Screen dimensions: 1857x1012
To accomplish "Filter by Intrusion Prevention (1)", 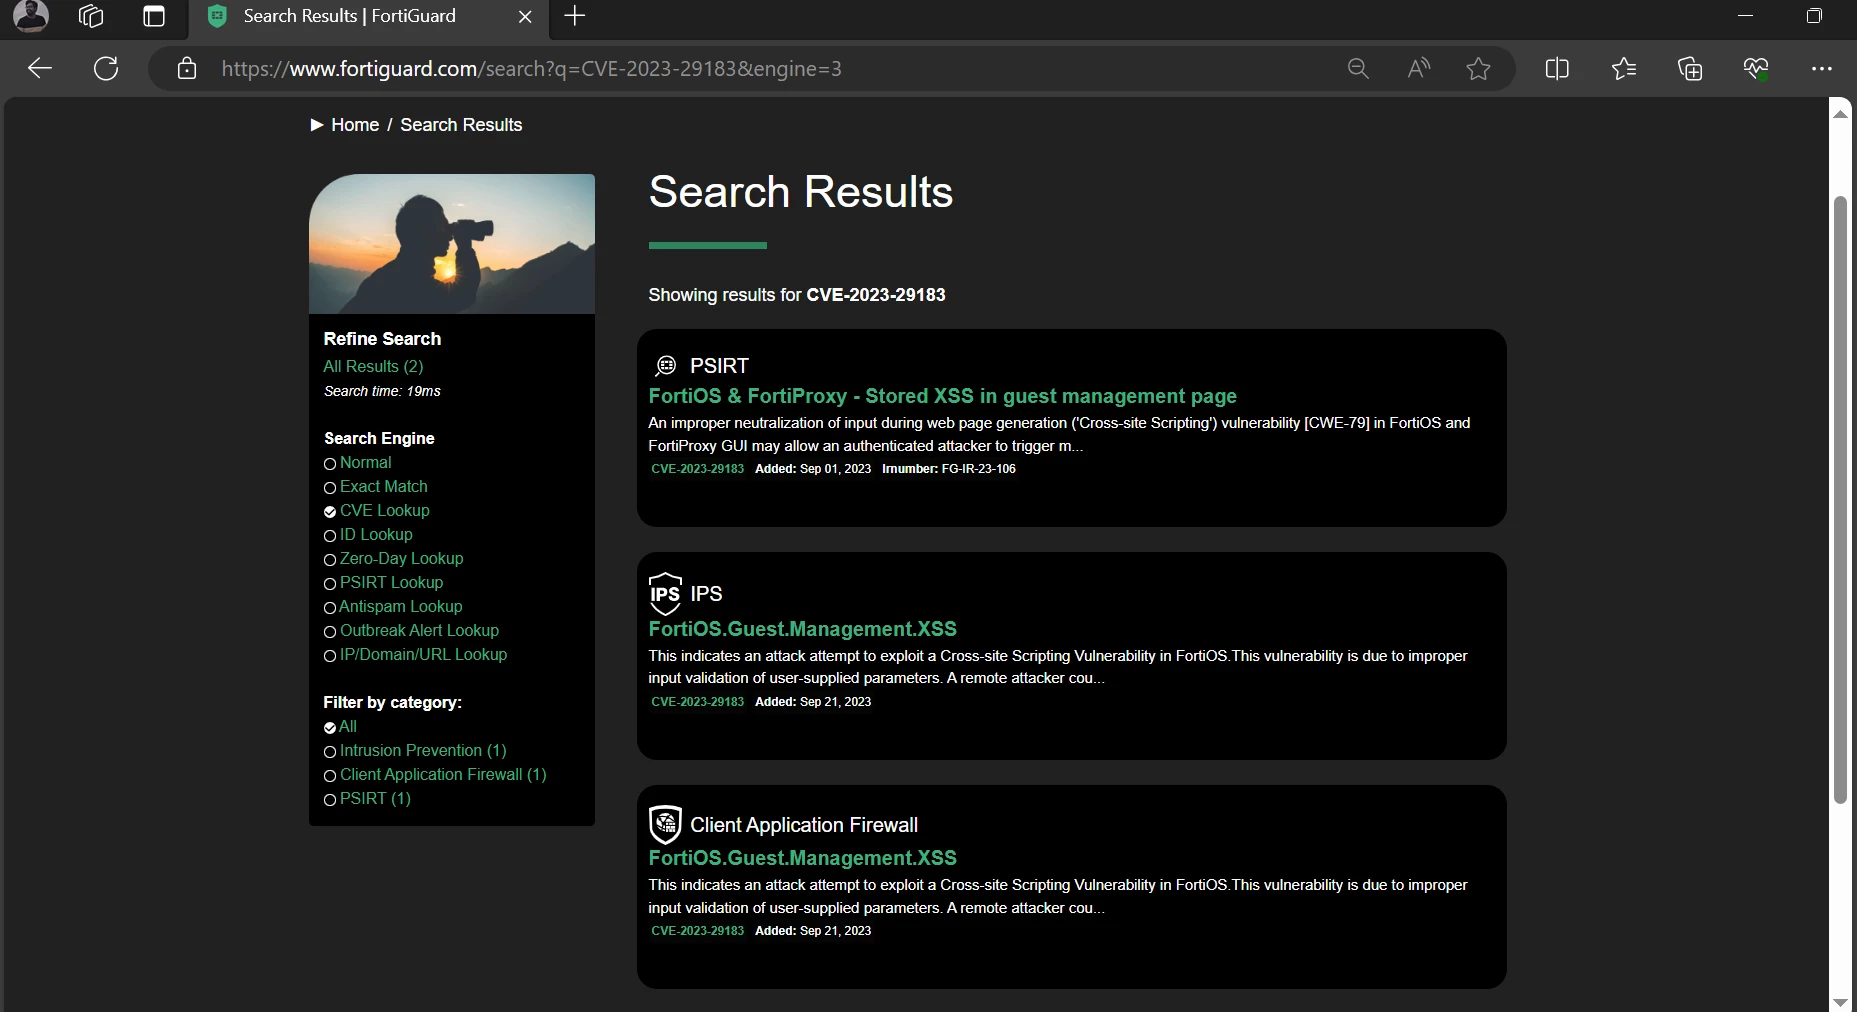I will point(415,751).
